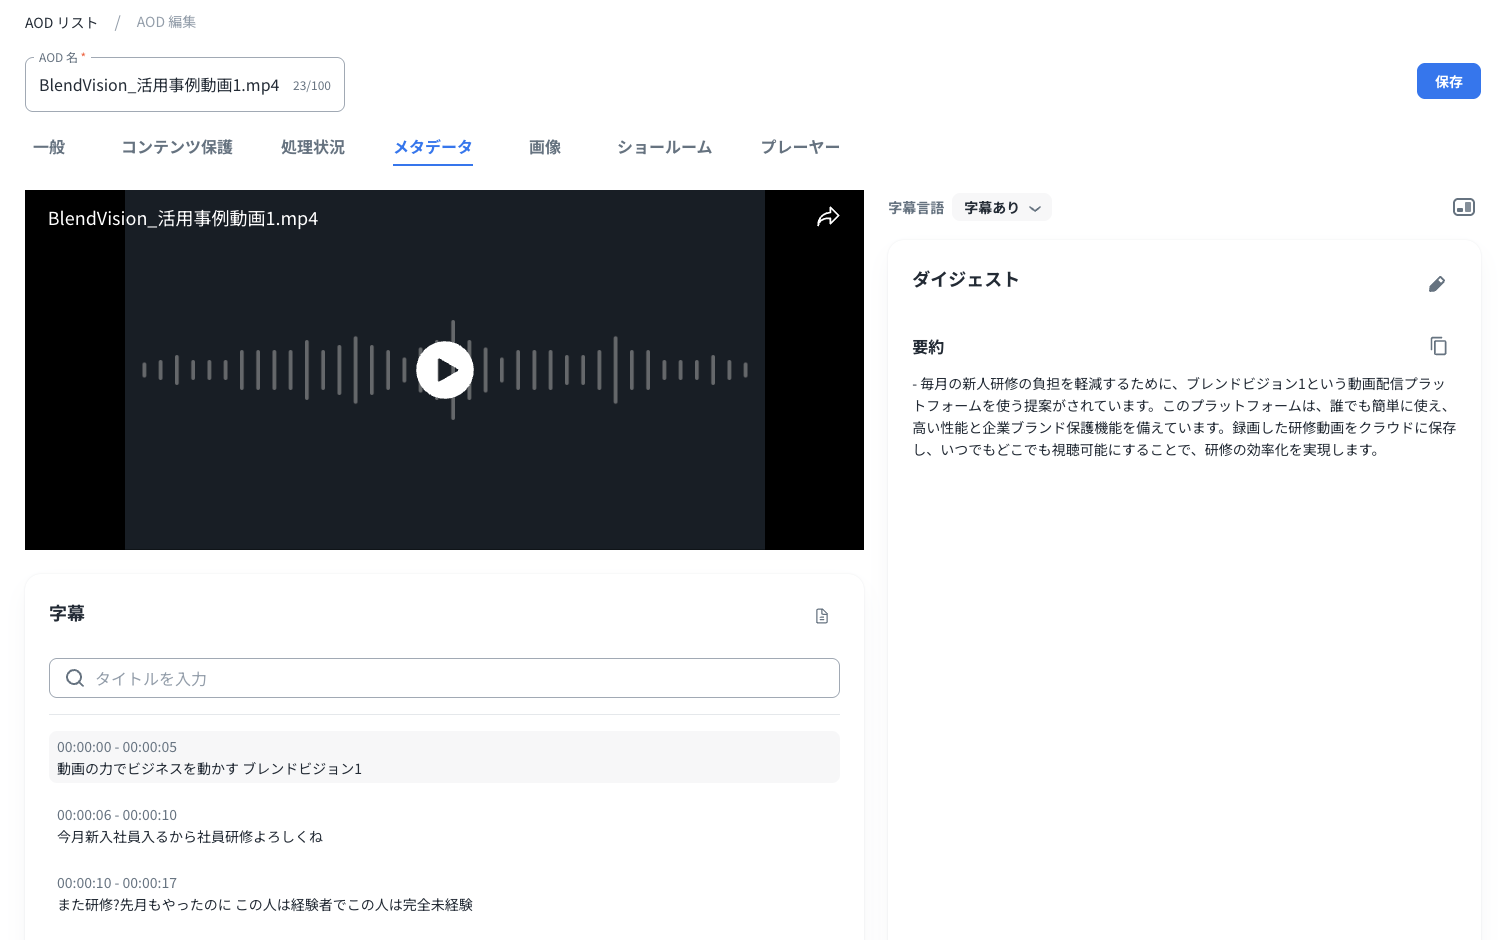The width and height of the screenshot is (1507, 940).
Task: Select the 画像 tab
Action: [x=545, y=147]
